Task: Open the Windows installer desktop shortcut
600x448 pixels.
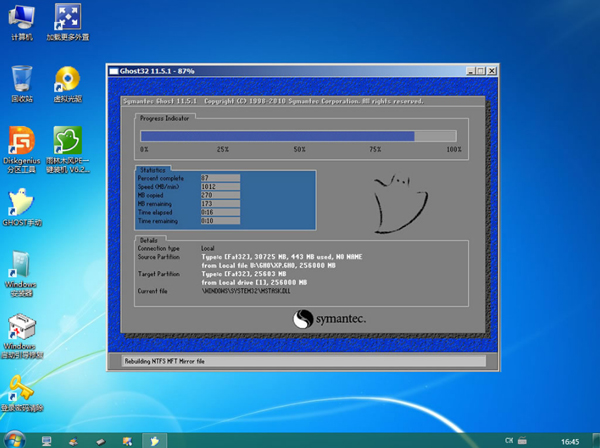Action: point(21,266)
